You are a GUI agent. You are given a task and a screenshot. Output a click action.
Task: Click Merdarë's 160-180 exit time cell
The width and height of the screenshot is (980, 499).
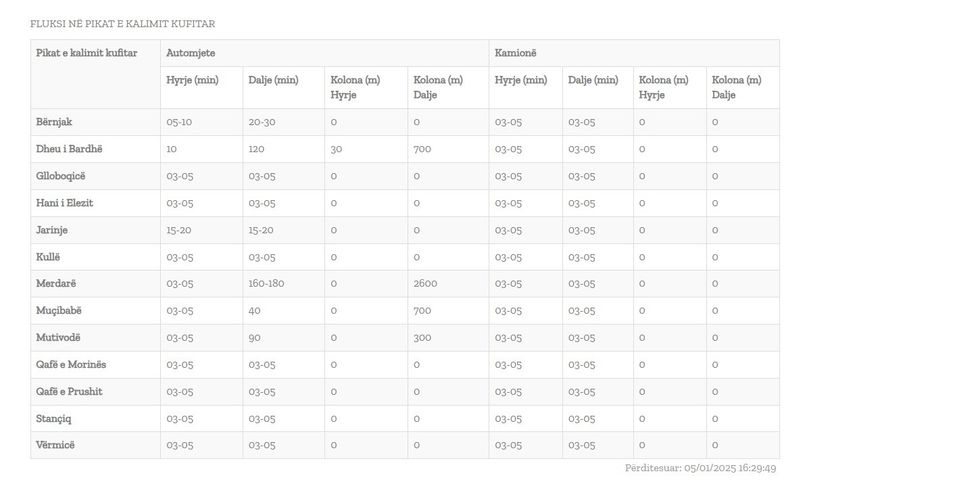click(266, 283)
